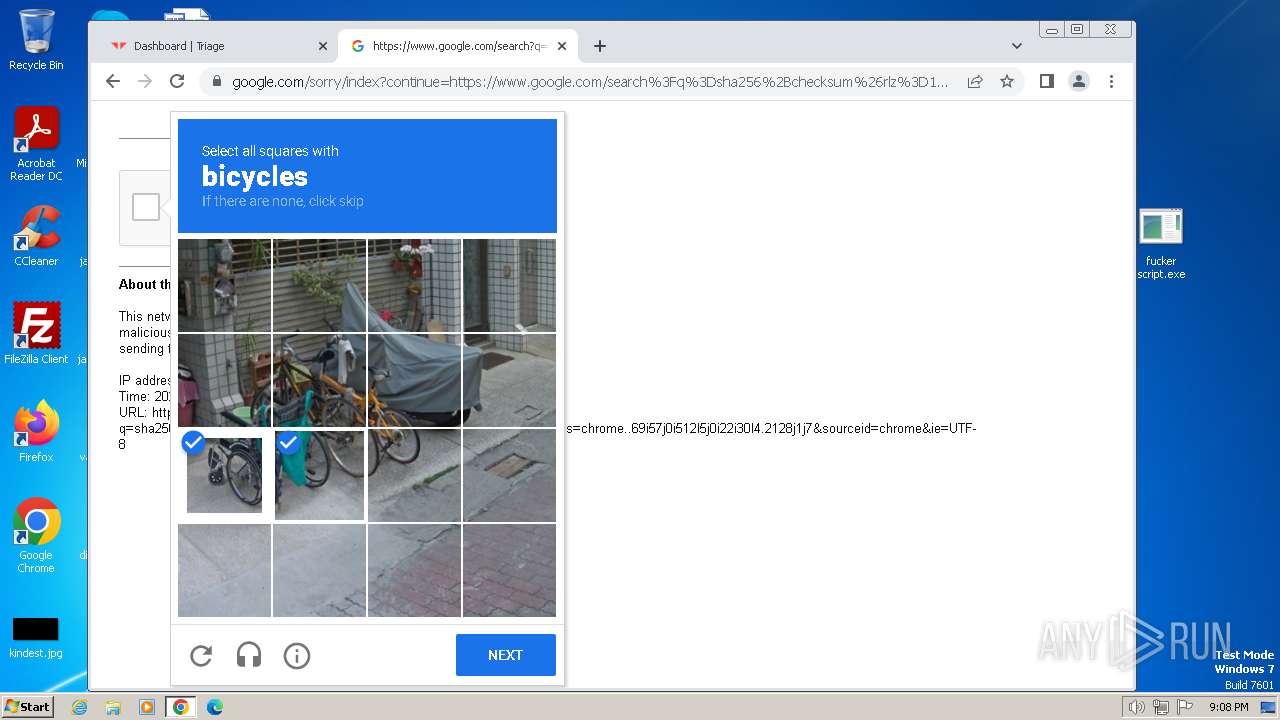Open Google Chrome desktop shortcut

[x=36, y=536]
